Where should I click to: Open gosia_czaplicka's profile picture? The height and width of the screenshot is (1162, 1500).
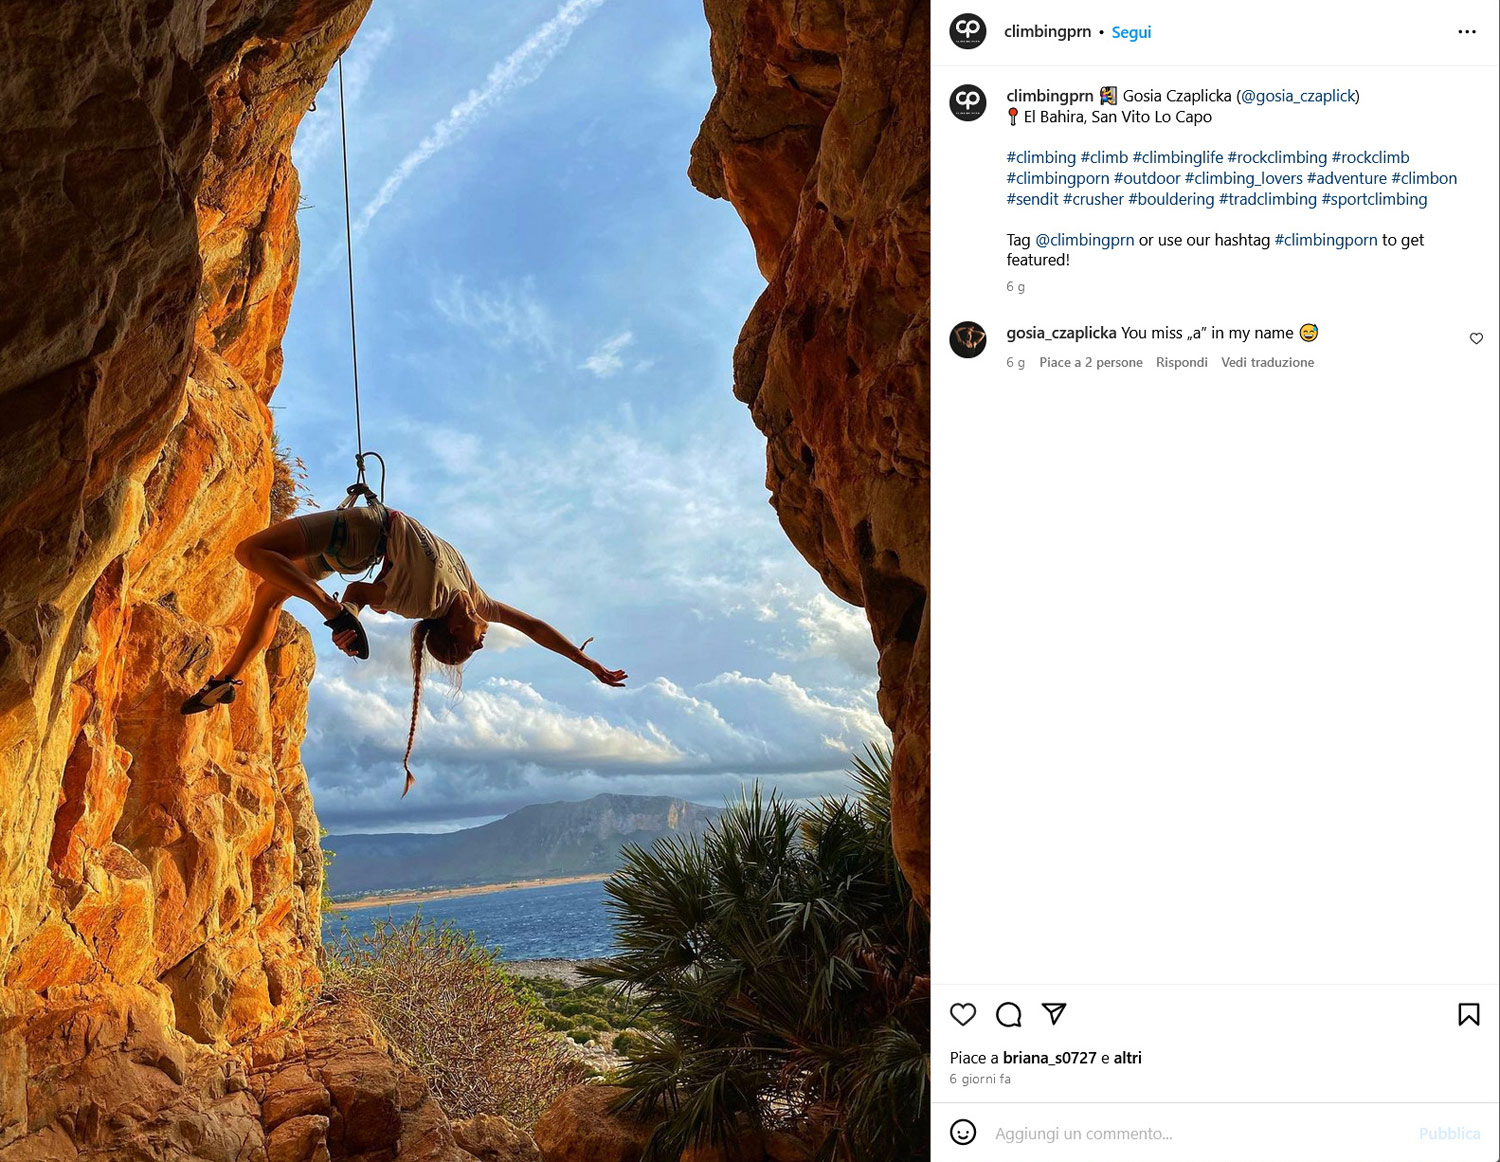click(967, 340)
